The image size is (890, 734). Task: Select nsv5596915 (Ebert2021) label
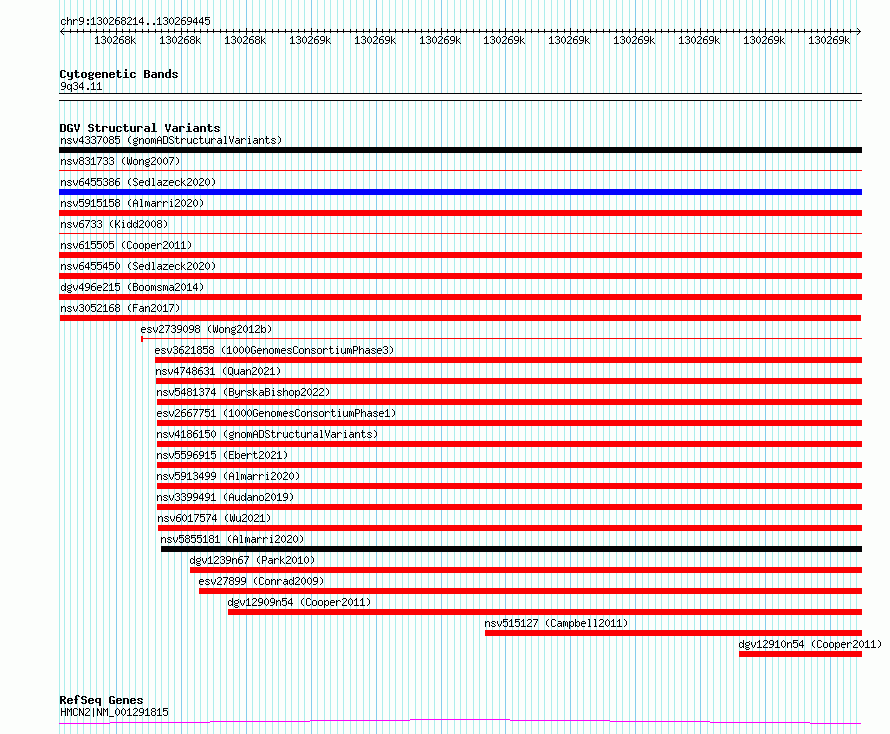[222, 455]
